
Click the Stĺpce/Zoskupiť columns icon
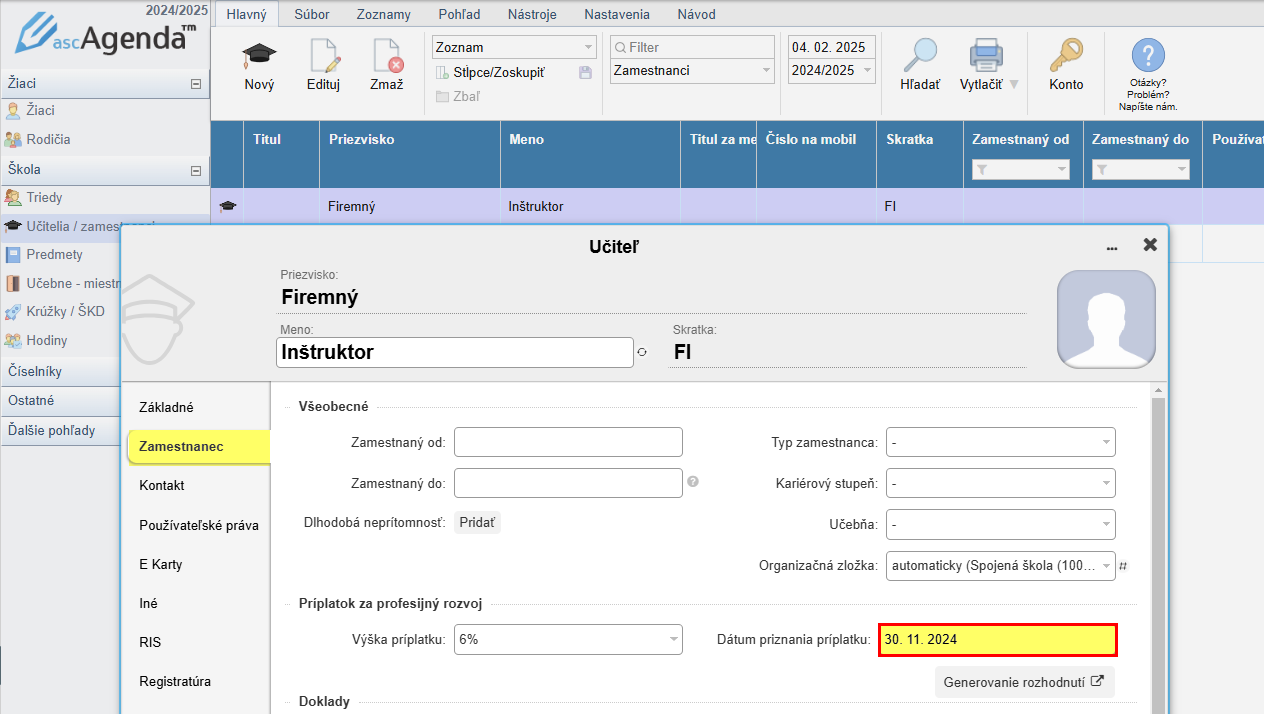click(x=442, y=73)
